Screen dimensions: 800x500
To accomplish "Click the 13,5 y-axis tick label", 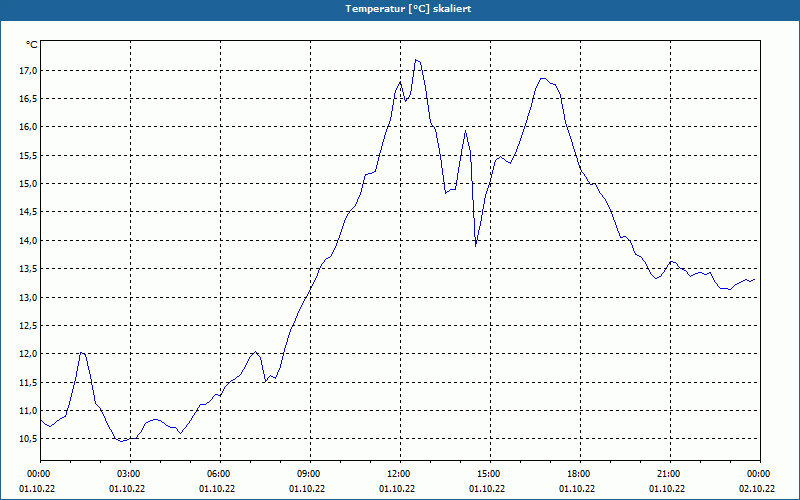I will point(29,269).
